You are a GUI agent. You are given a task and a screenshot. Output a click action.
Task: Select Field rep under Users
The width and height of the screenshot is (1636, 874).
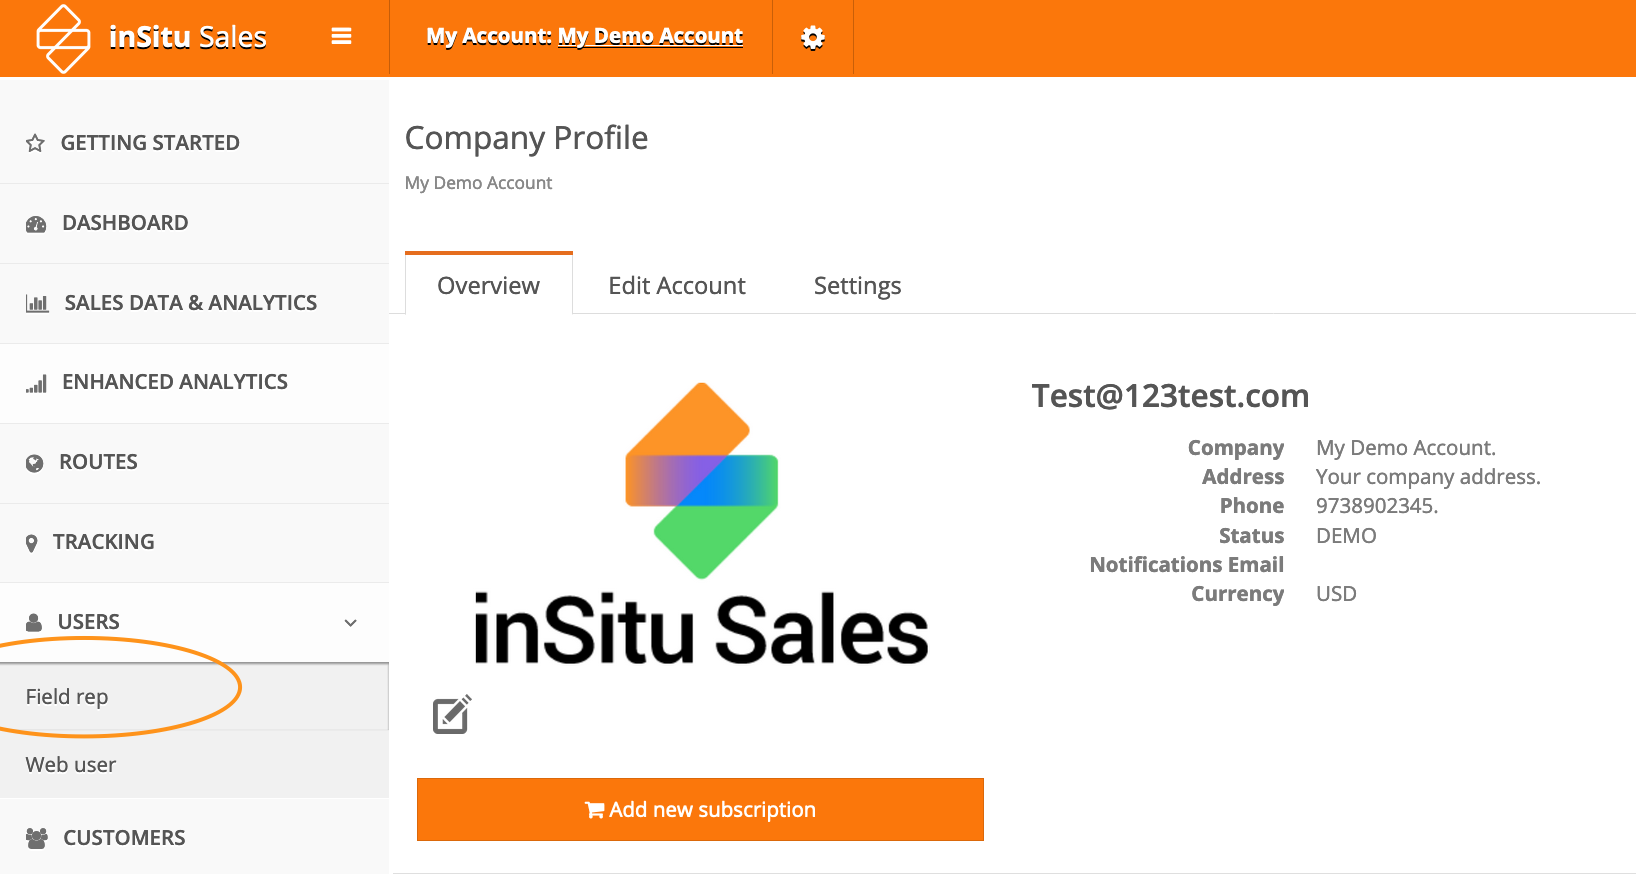(x=67, y=697)
